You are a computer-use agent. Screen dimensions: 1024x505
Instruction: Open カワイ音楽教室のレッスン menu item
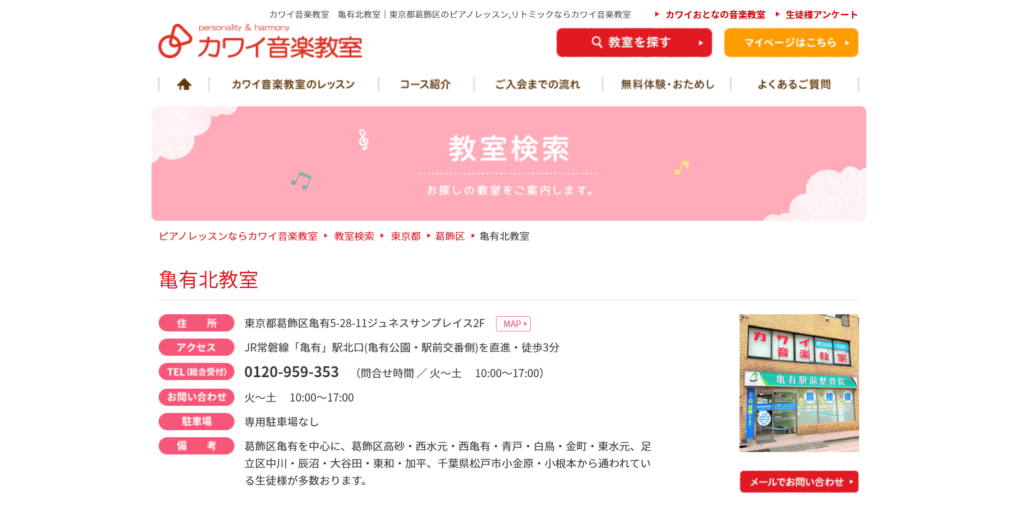point(293,84)
